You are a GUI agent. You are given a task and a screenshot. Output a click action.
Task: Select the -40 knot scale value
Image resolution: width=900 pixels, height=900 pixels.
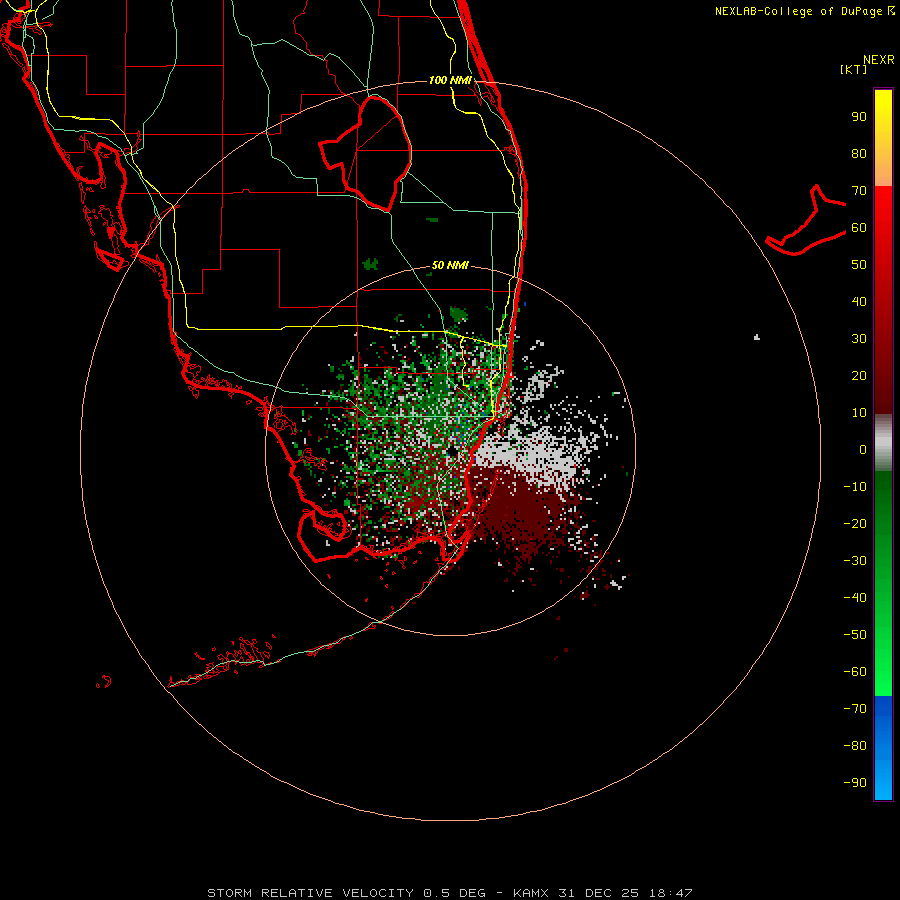[855, 598]
